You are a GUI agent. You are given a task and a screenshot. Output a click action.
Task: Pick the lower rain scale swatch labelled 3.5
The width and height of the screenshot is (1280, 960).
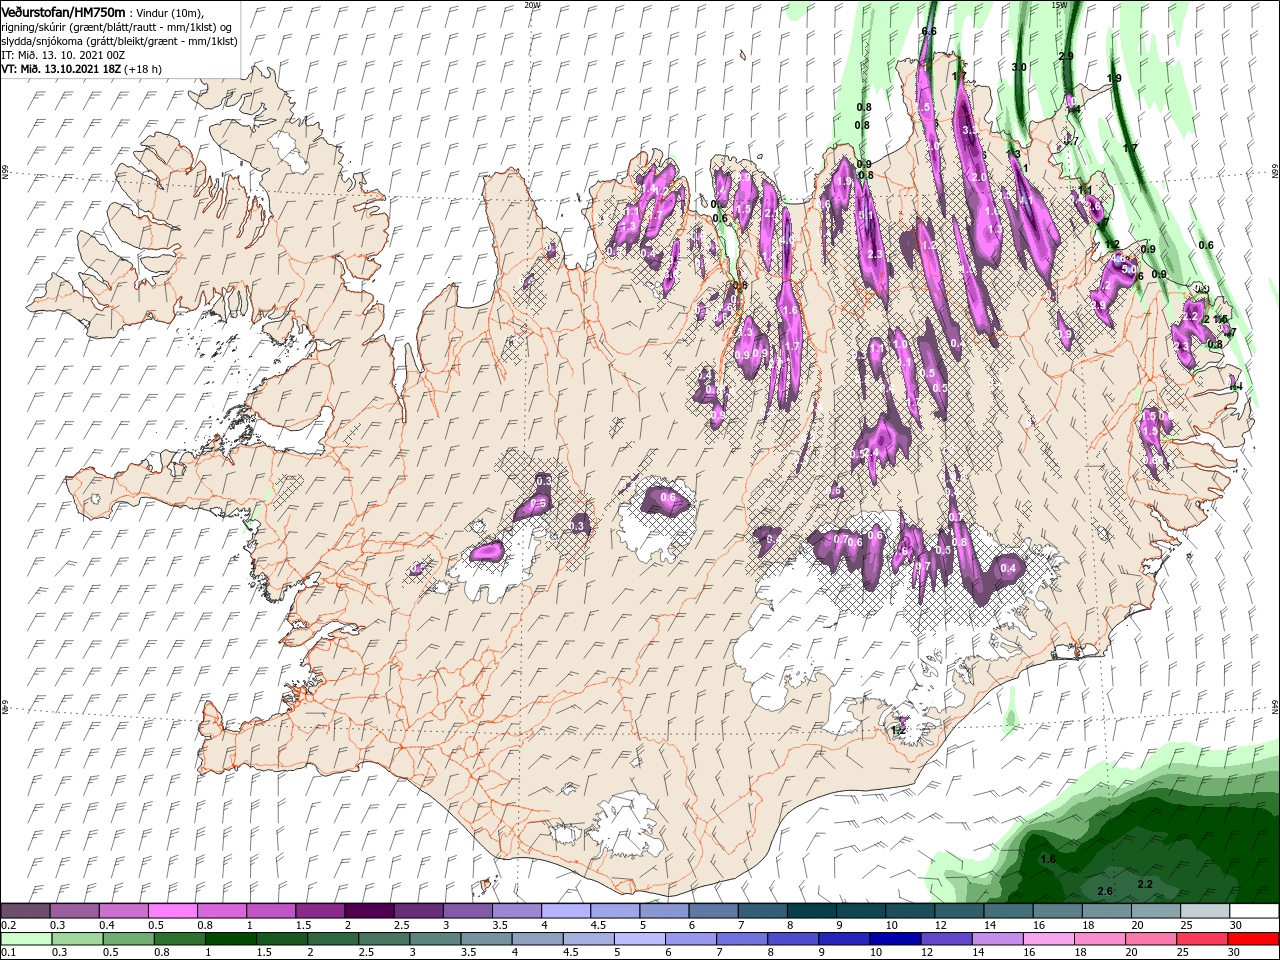[486, 939]
